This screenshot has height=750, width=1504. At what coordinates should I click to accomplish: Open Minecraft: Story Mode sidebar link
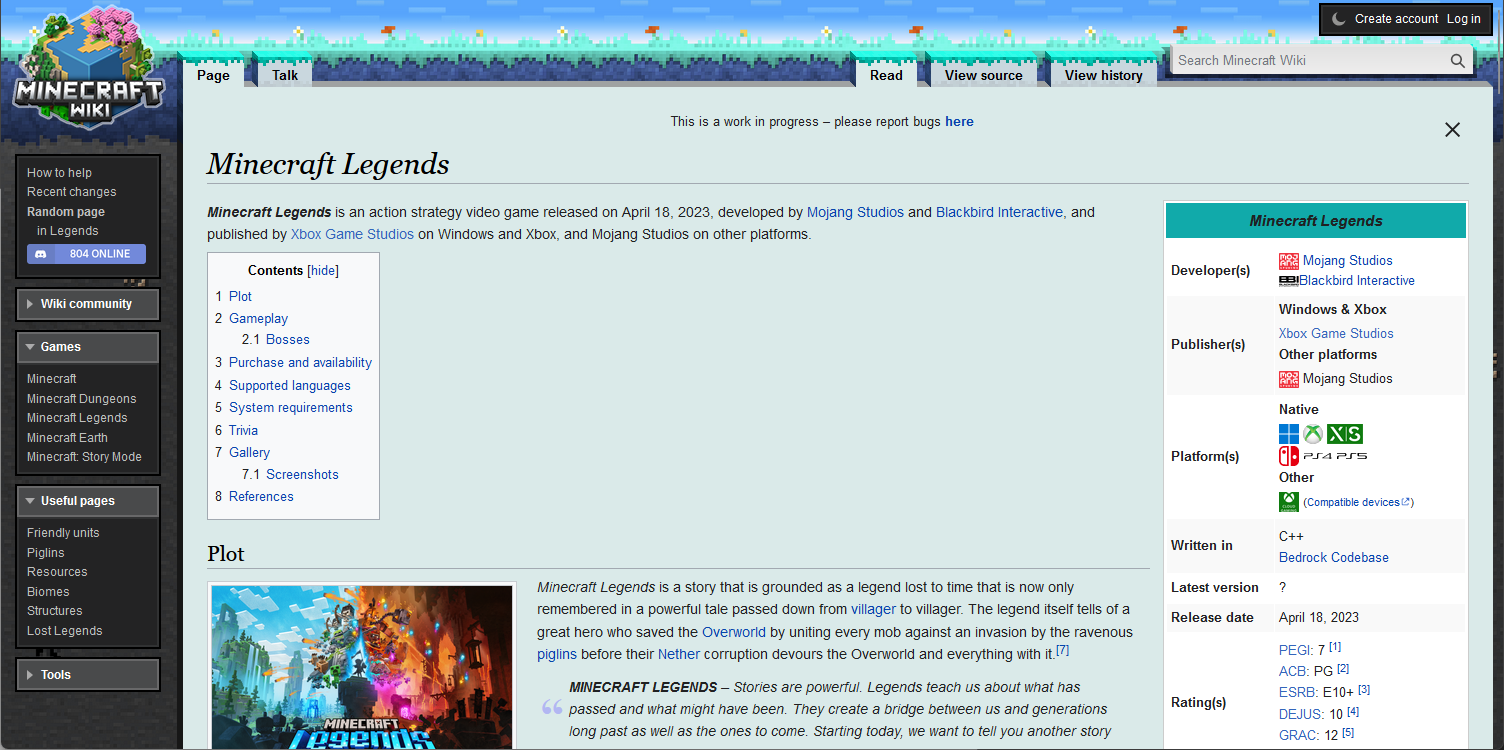pos(85,457)
